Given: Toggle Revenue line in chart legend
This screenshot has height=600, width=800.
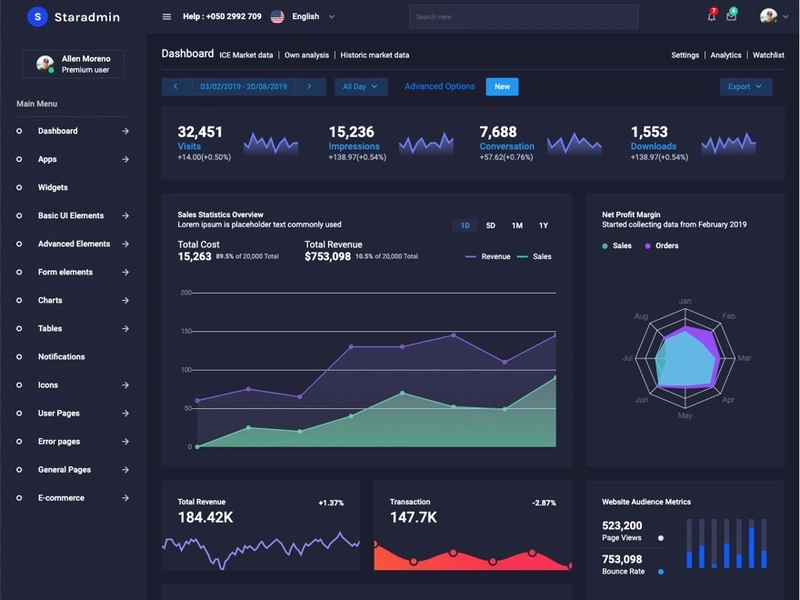Looking at the screenshot, I should click(x=488, y=257).
